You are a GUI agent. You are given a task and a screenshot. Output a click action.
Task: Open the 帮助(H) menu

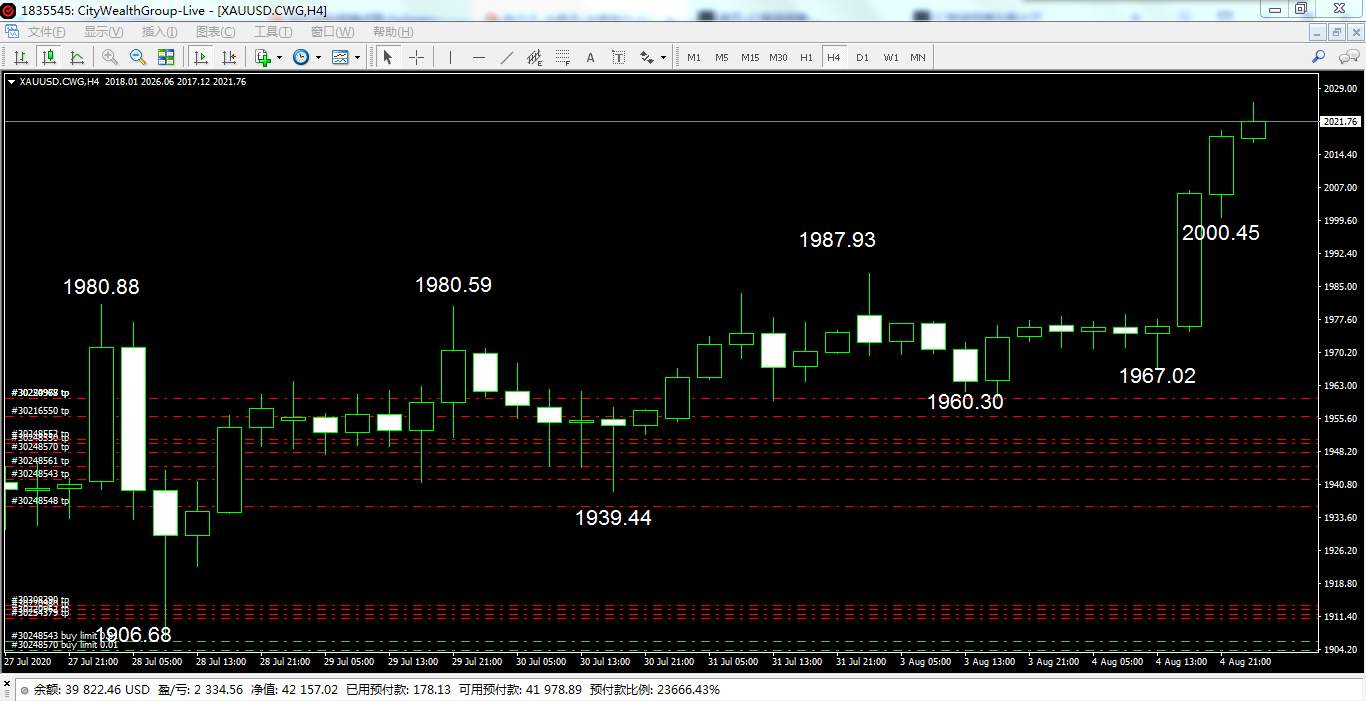pos(392,32)
